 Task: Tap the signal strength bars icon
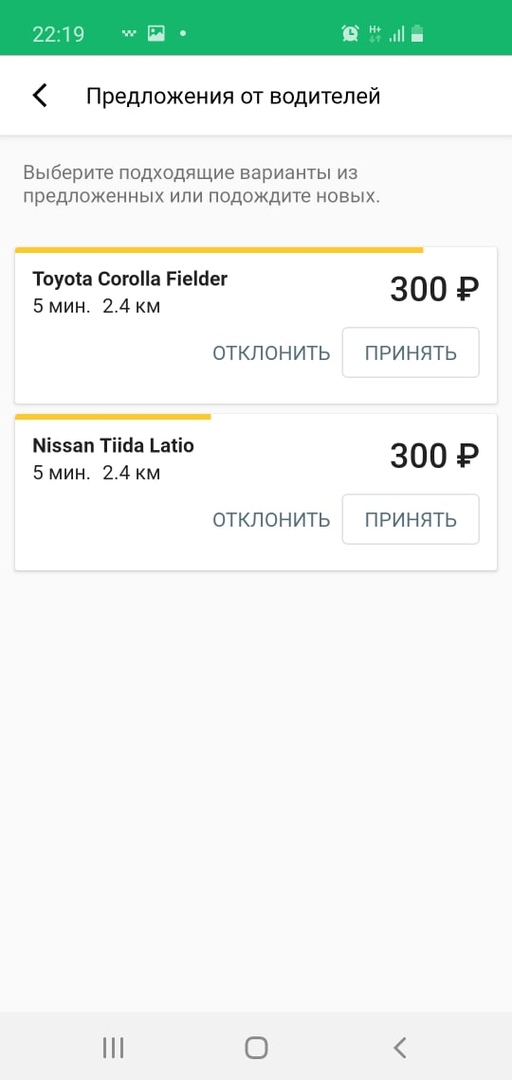396,34
